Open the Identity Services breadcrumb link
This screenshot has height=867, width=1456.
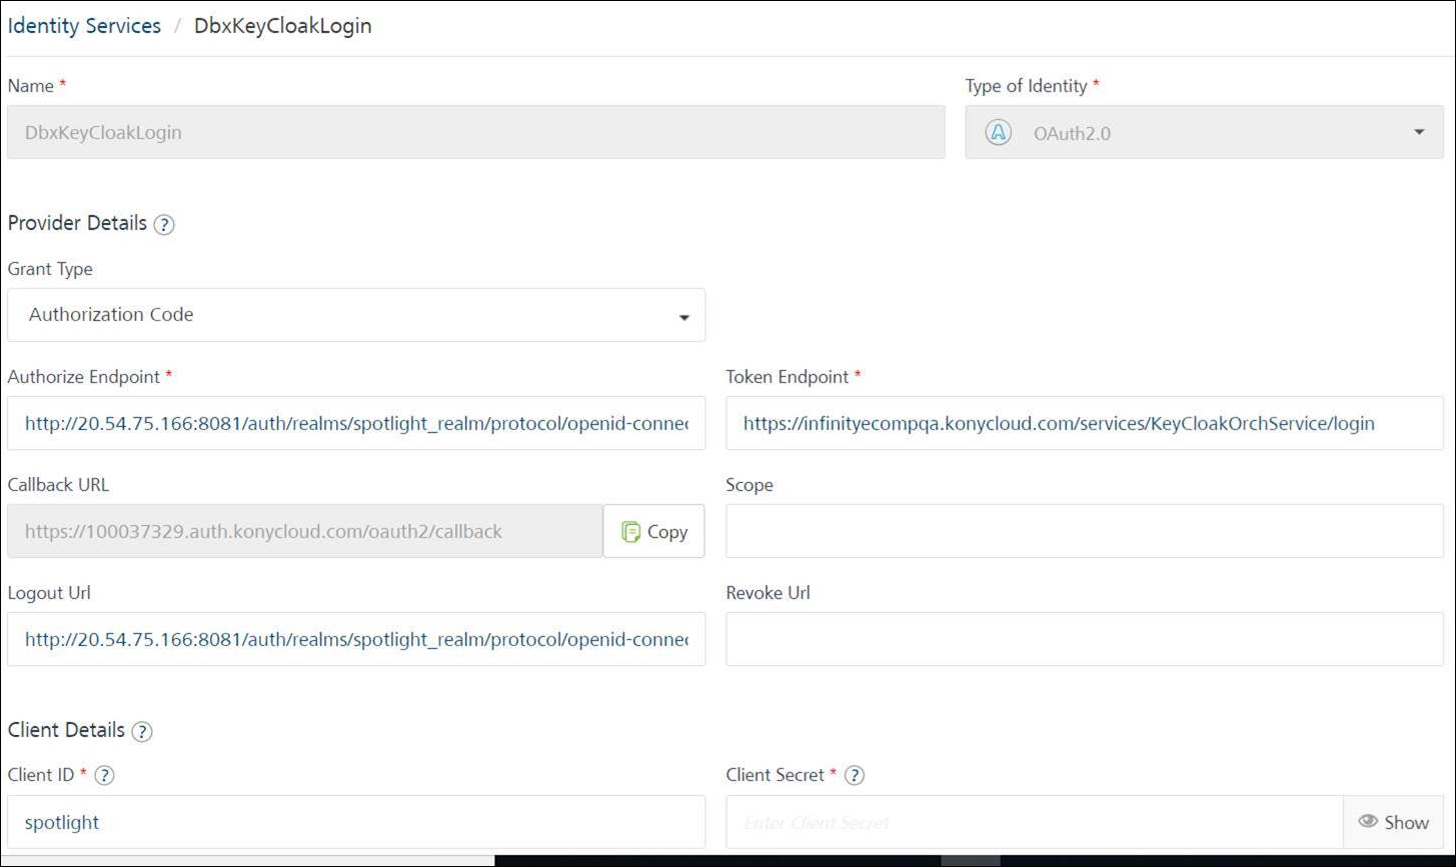tap(84, 26)
